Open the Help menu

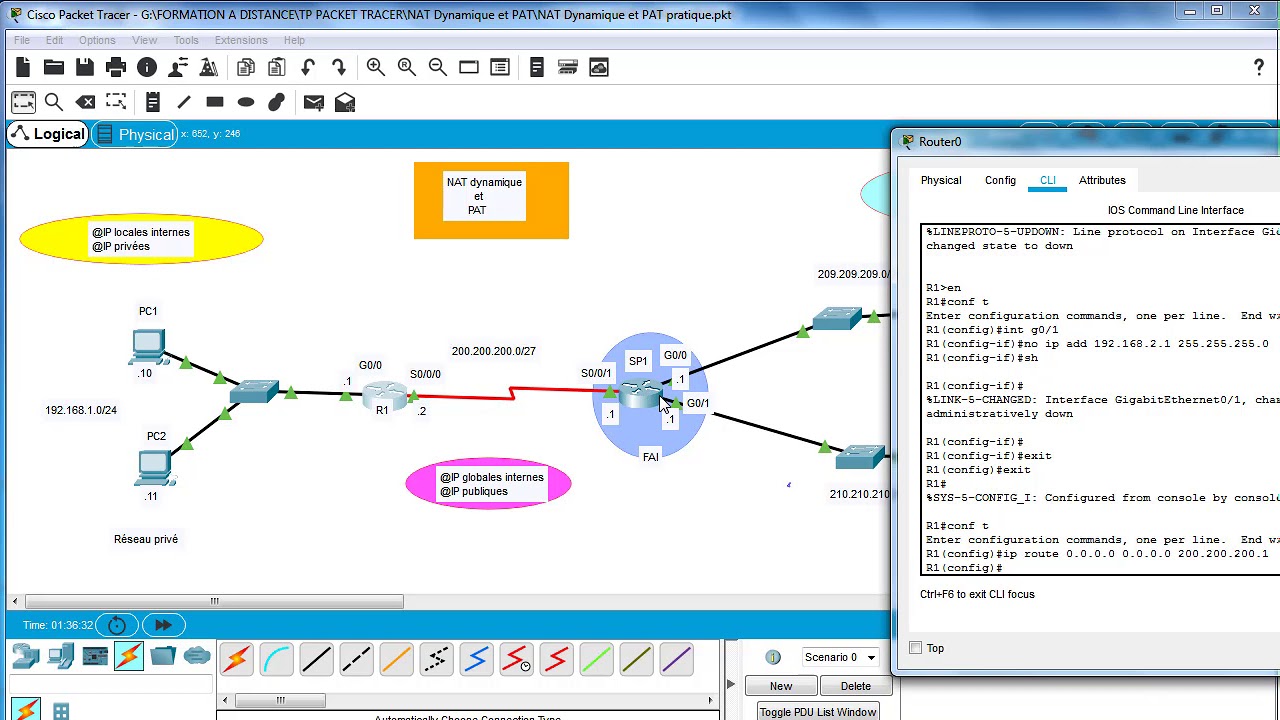point(294,40)
